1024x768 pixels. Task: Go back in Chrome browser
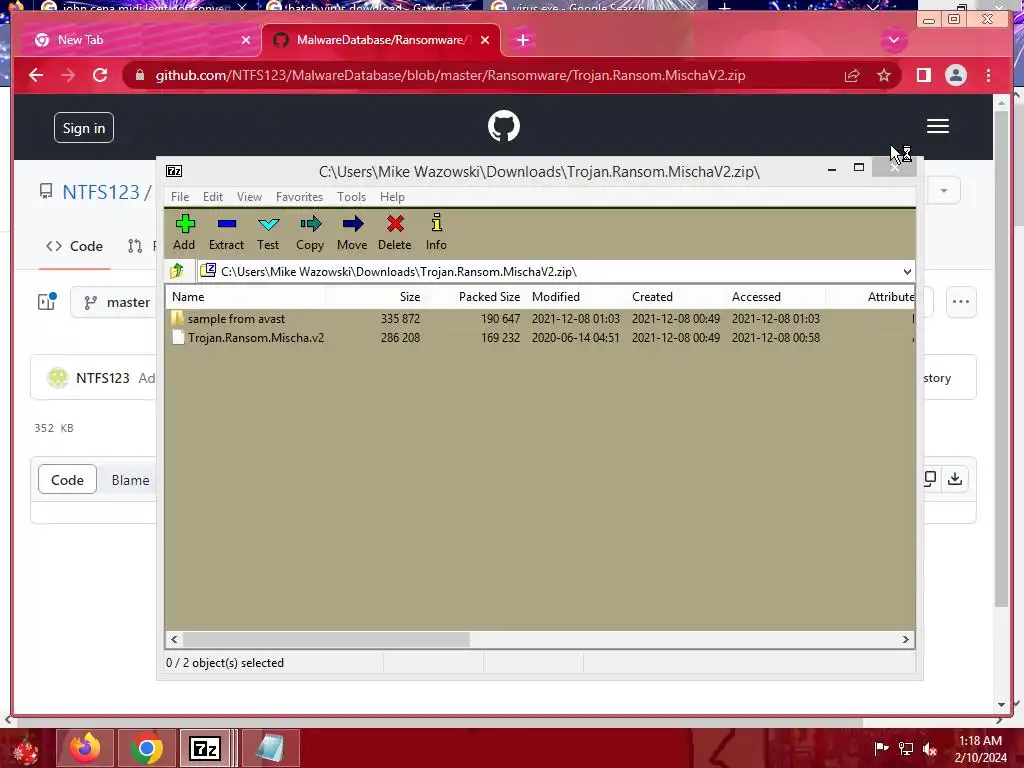36,75
